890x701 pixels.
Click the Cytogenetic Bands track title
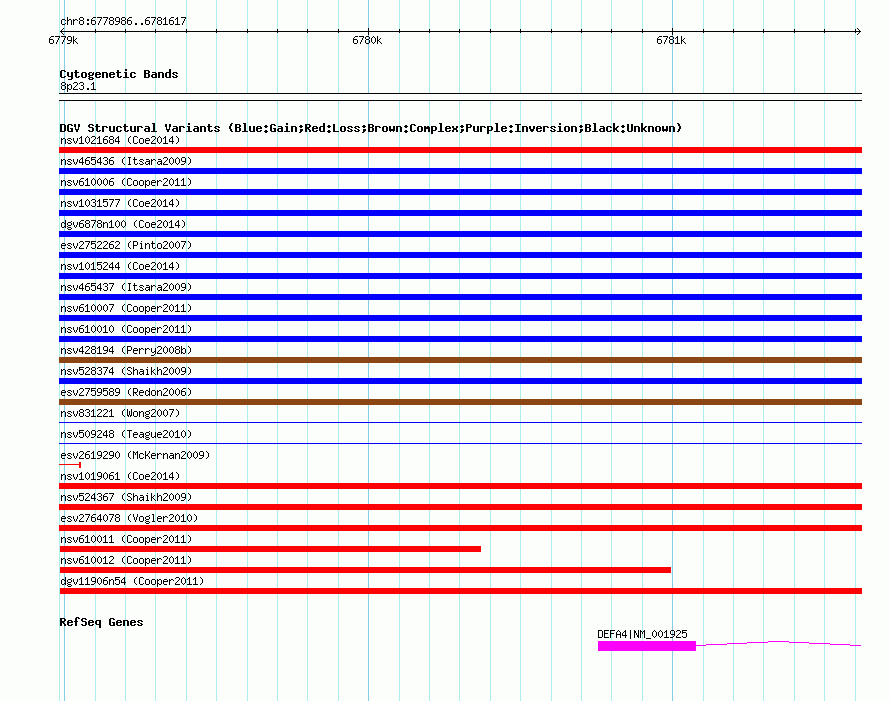tap(119, 74)
